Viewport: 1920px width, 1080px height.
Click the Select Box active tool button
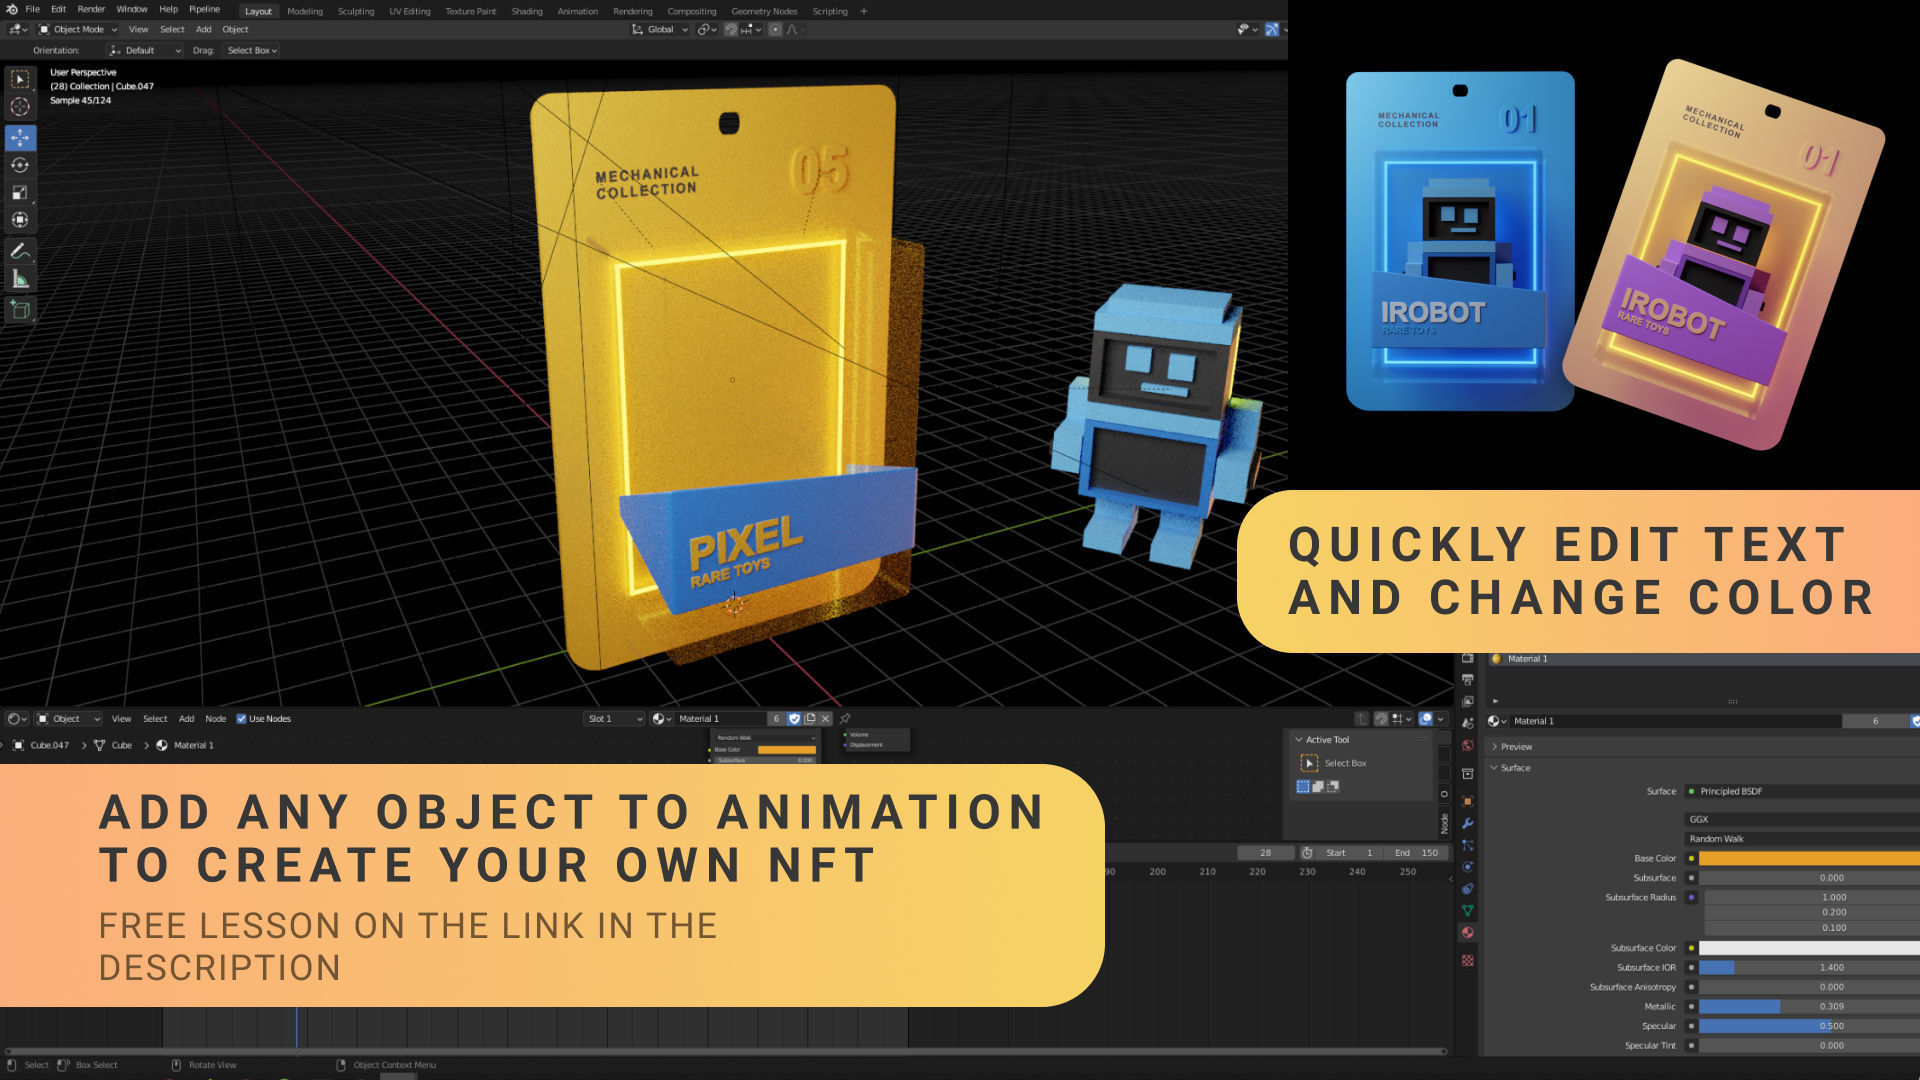(x=1309, y=763)
